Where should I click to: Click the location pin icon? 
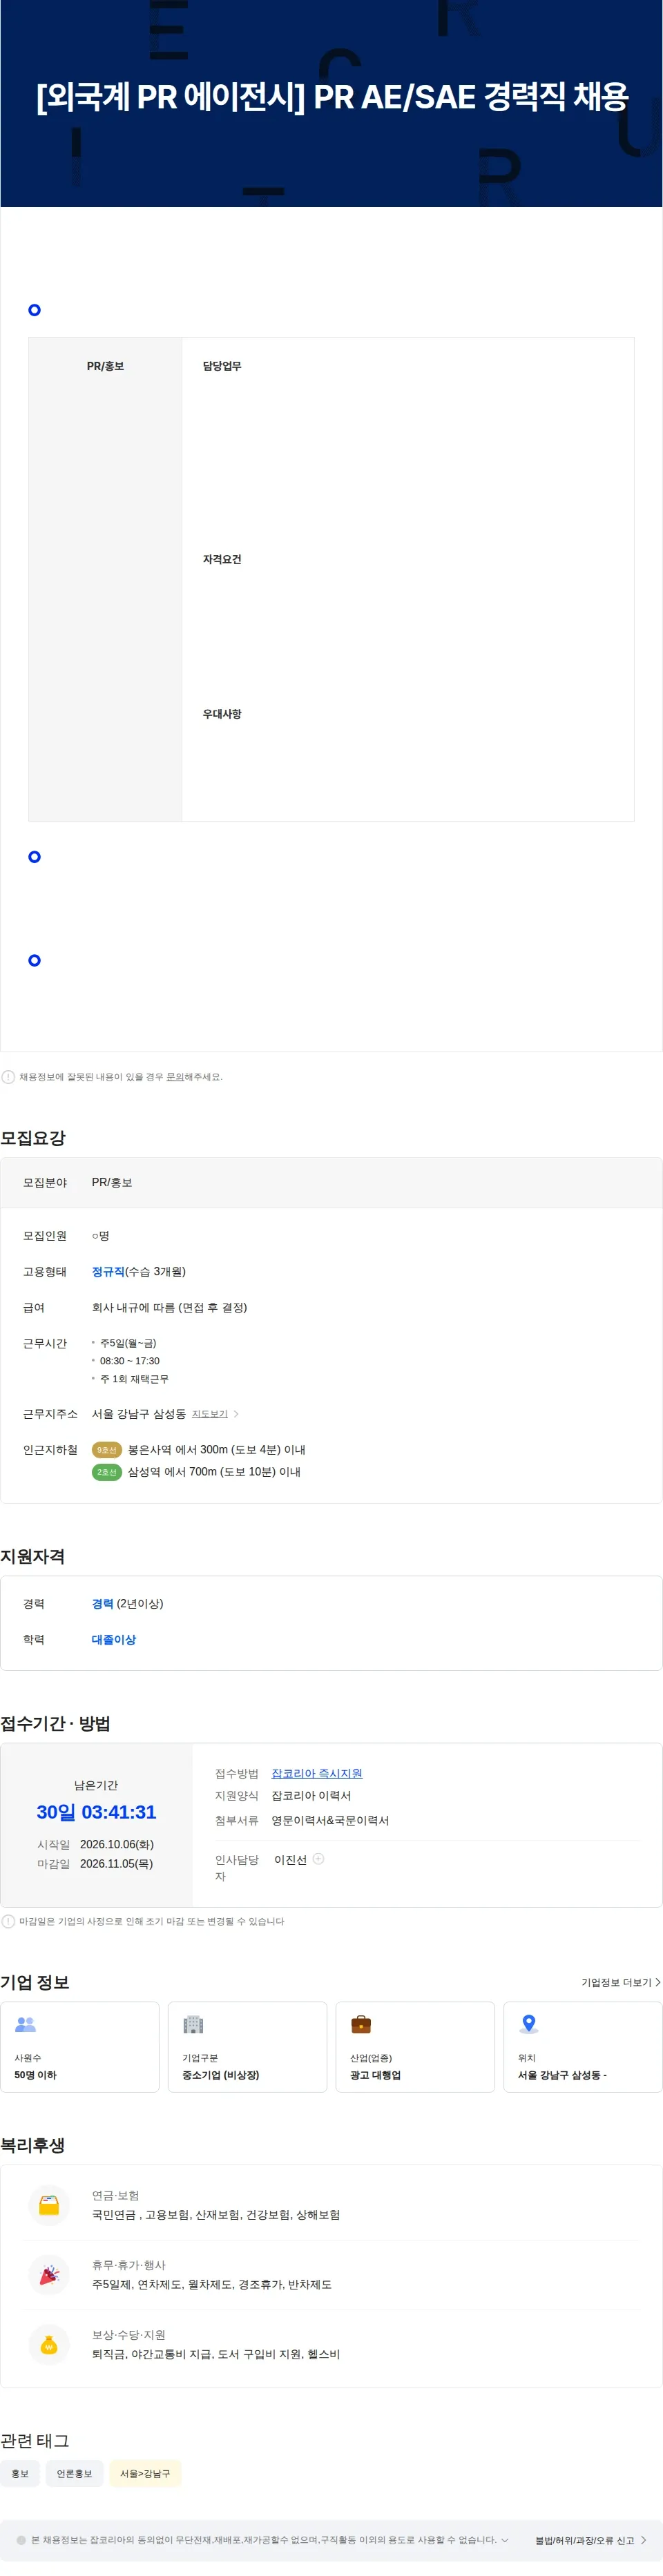pyautogui.click(x=529, y=2024)
